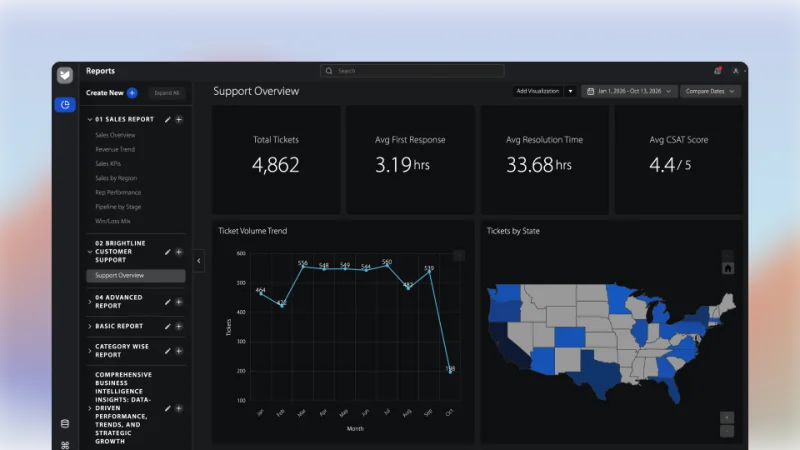This screenshot has height=450, width=800.
Task: Add item to 01 Sales Report
Action: (x=179, y=119)
